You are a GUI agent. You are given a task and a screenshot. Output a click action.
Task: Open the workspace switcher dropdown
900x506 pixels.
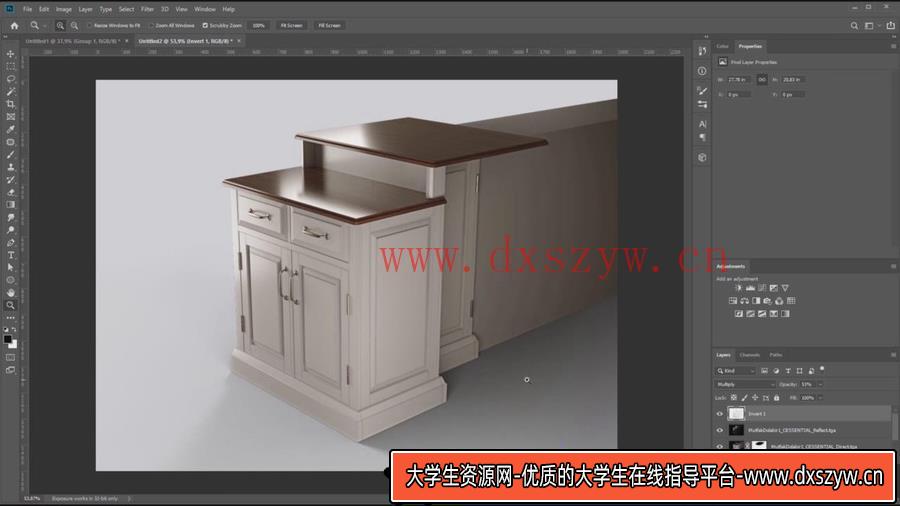pyautogui.click(x=871, y=26)
